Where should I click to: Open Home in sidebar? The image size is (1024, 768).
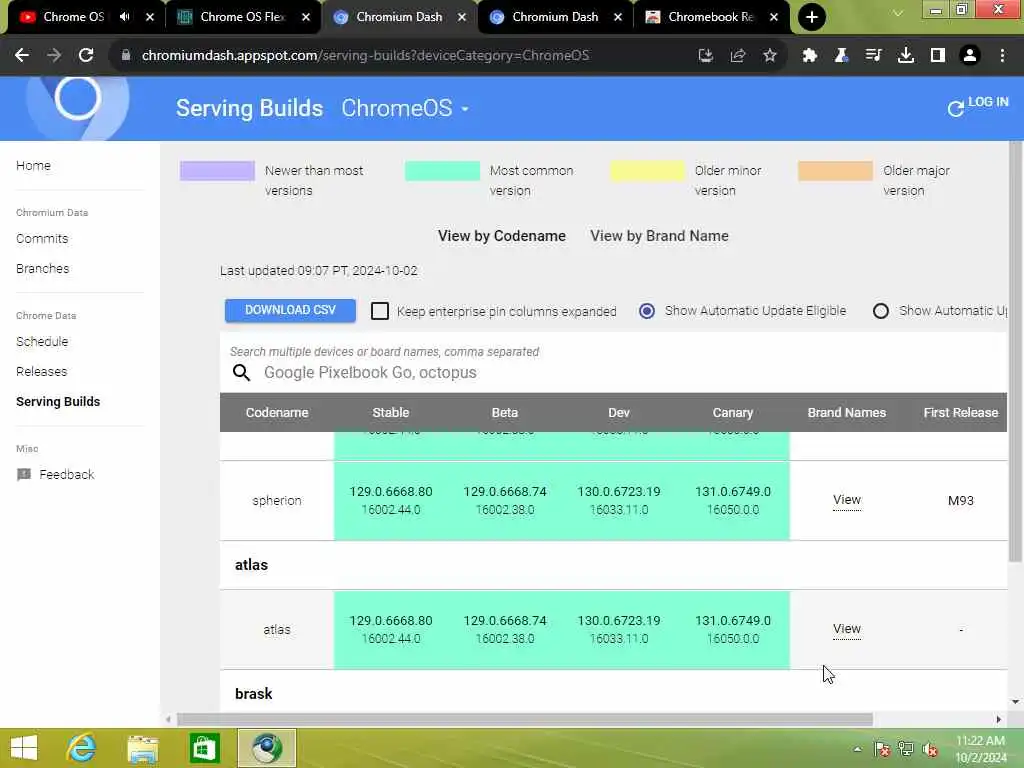click(x=33, y=166)
